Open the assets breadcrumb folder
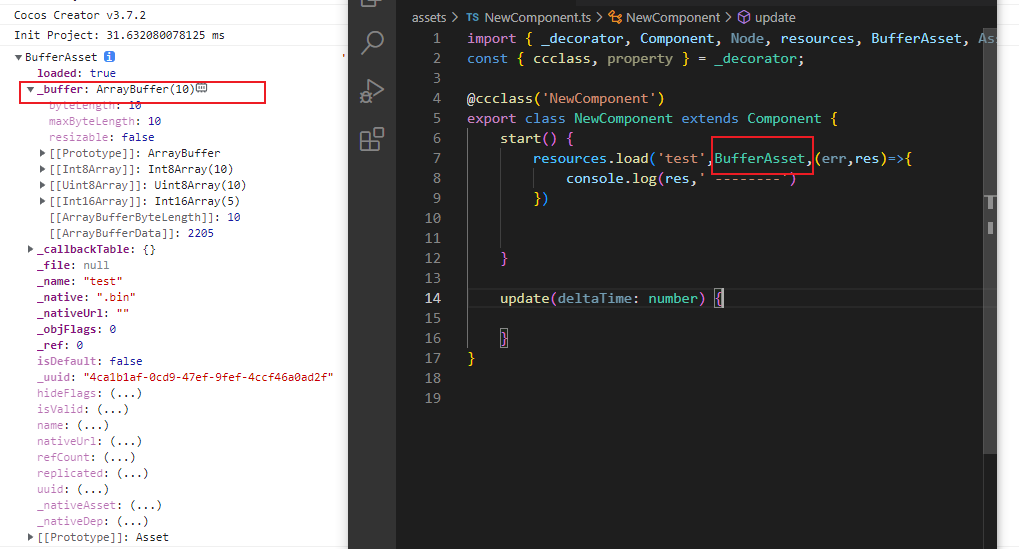The image size is (1019, 549). (429, 18)
